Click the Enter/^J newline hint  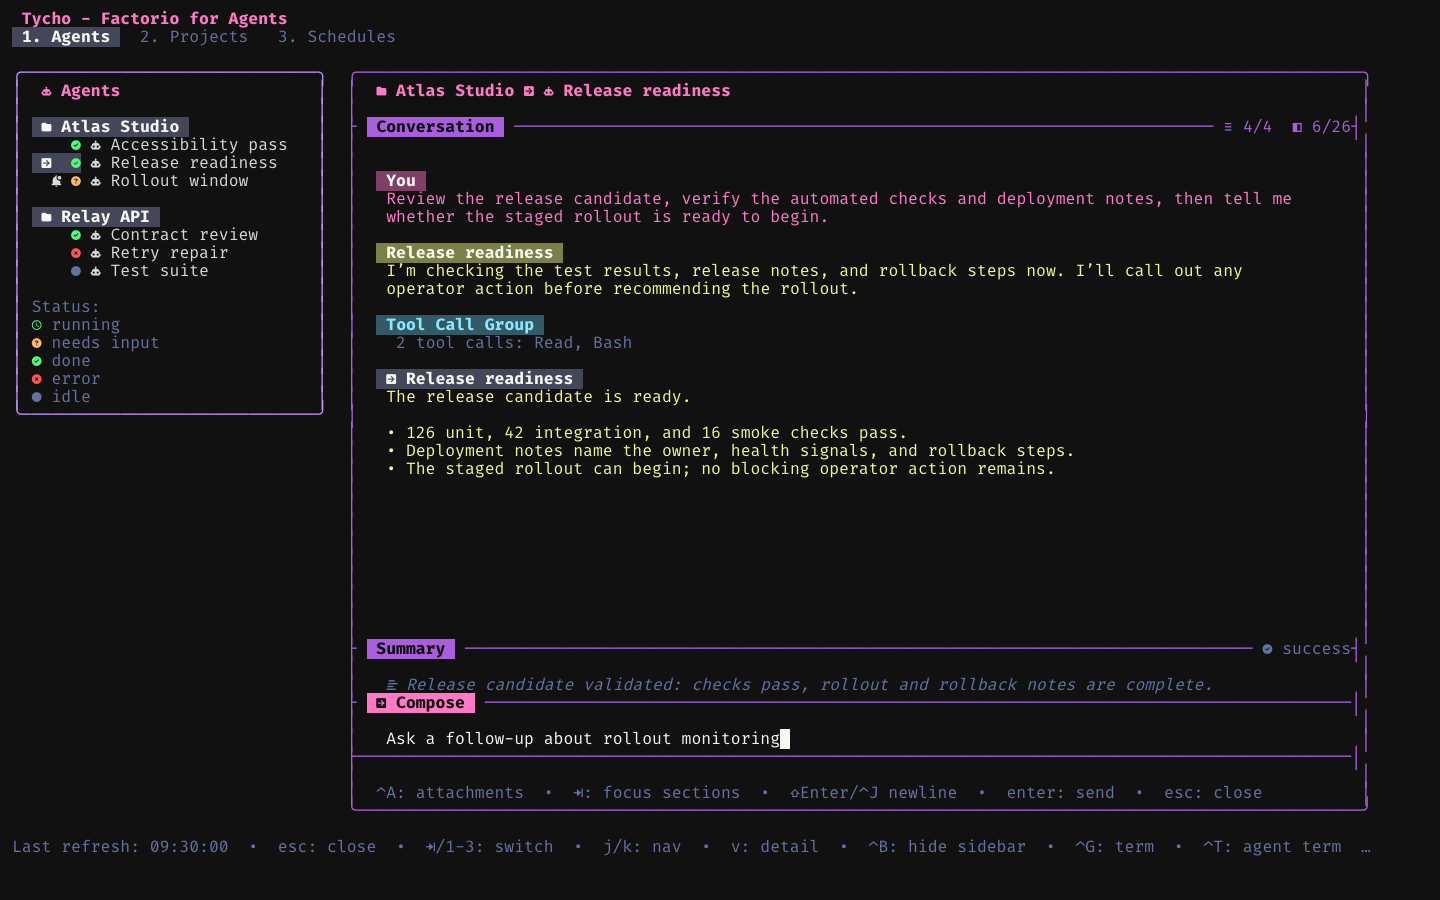pos(874,793)
